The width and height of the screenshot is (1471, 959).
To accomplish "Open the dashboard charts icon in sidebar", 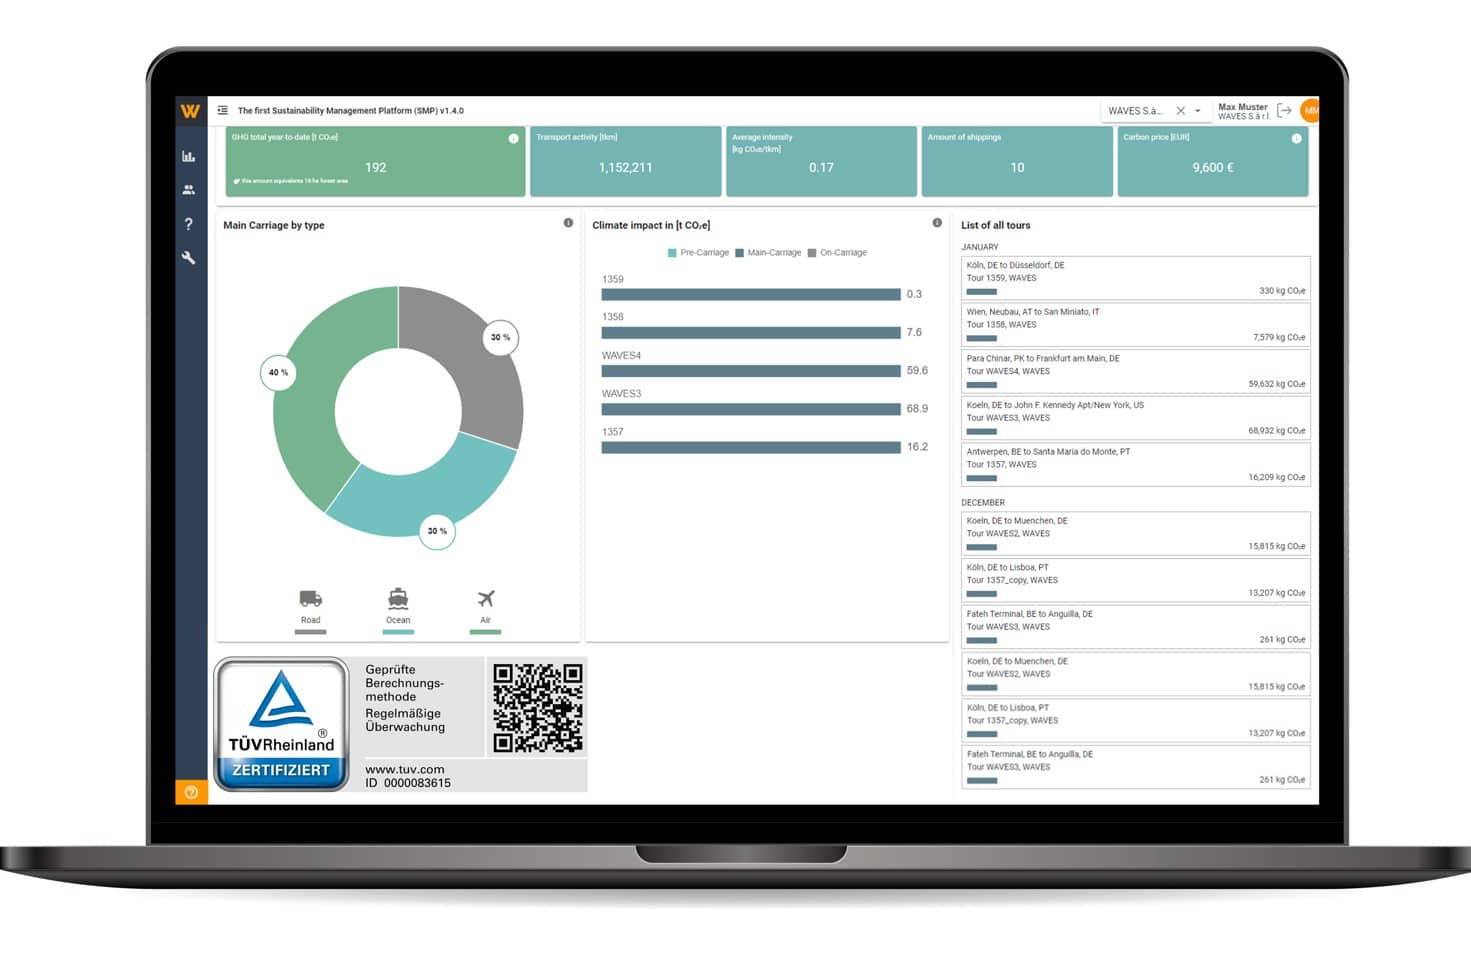I will click(x=188, y=156).
